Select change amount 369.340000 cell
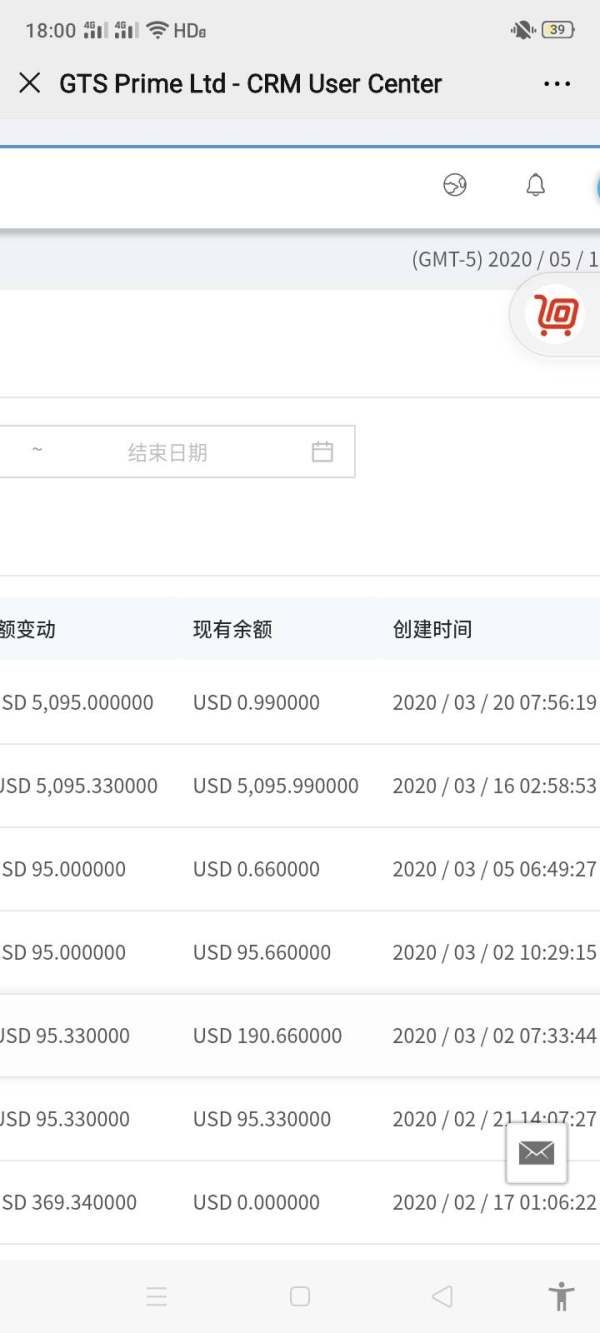The width and height of the screenshot is (600, 1333). pos(69,1203)
